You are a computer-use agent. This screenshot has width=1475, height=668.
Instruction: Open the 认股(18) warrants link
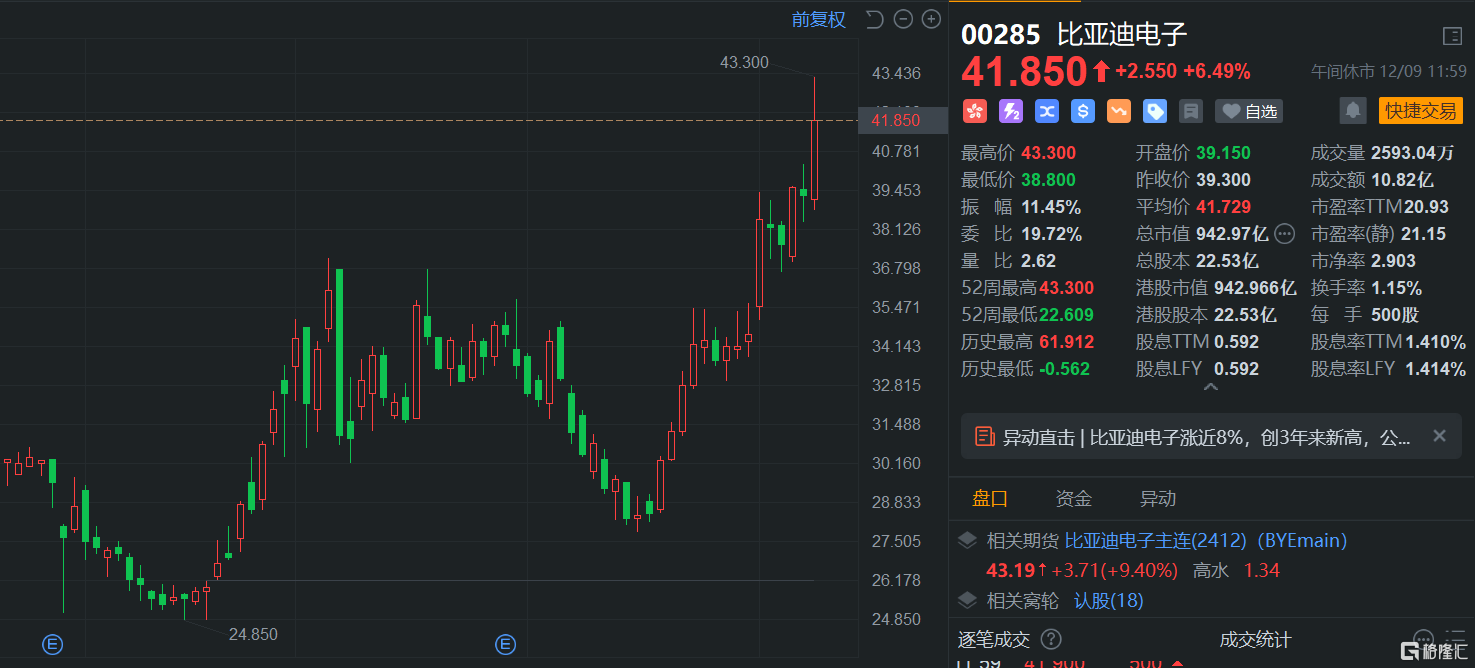pyautogui.click(x=1108, y=601)
